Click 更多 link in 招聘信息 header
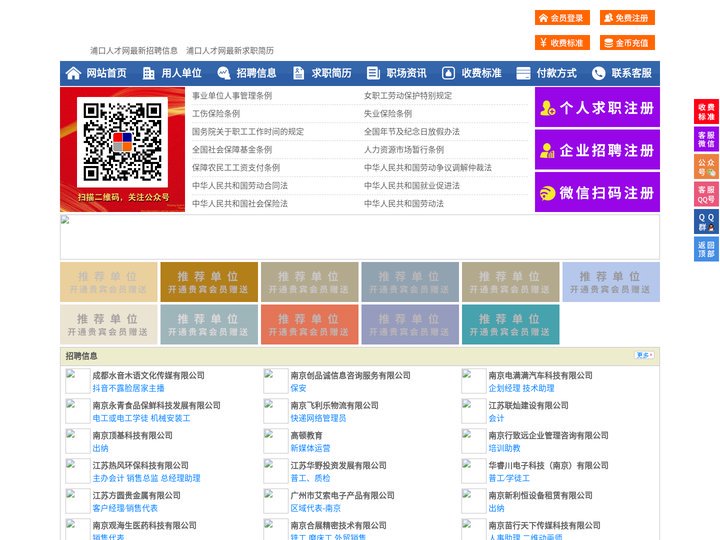The image size is (720, 540). 644,355
